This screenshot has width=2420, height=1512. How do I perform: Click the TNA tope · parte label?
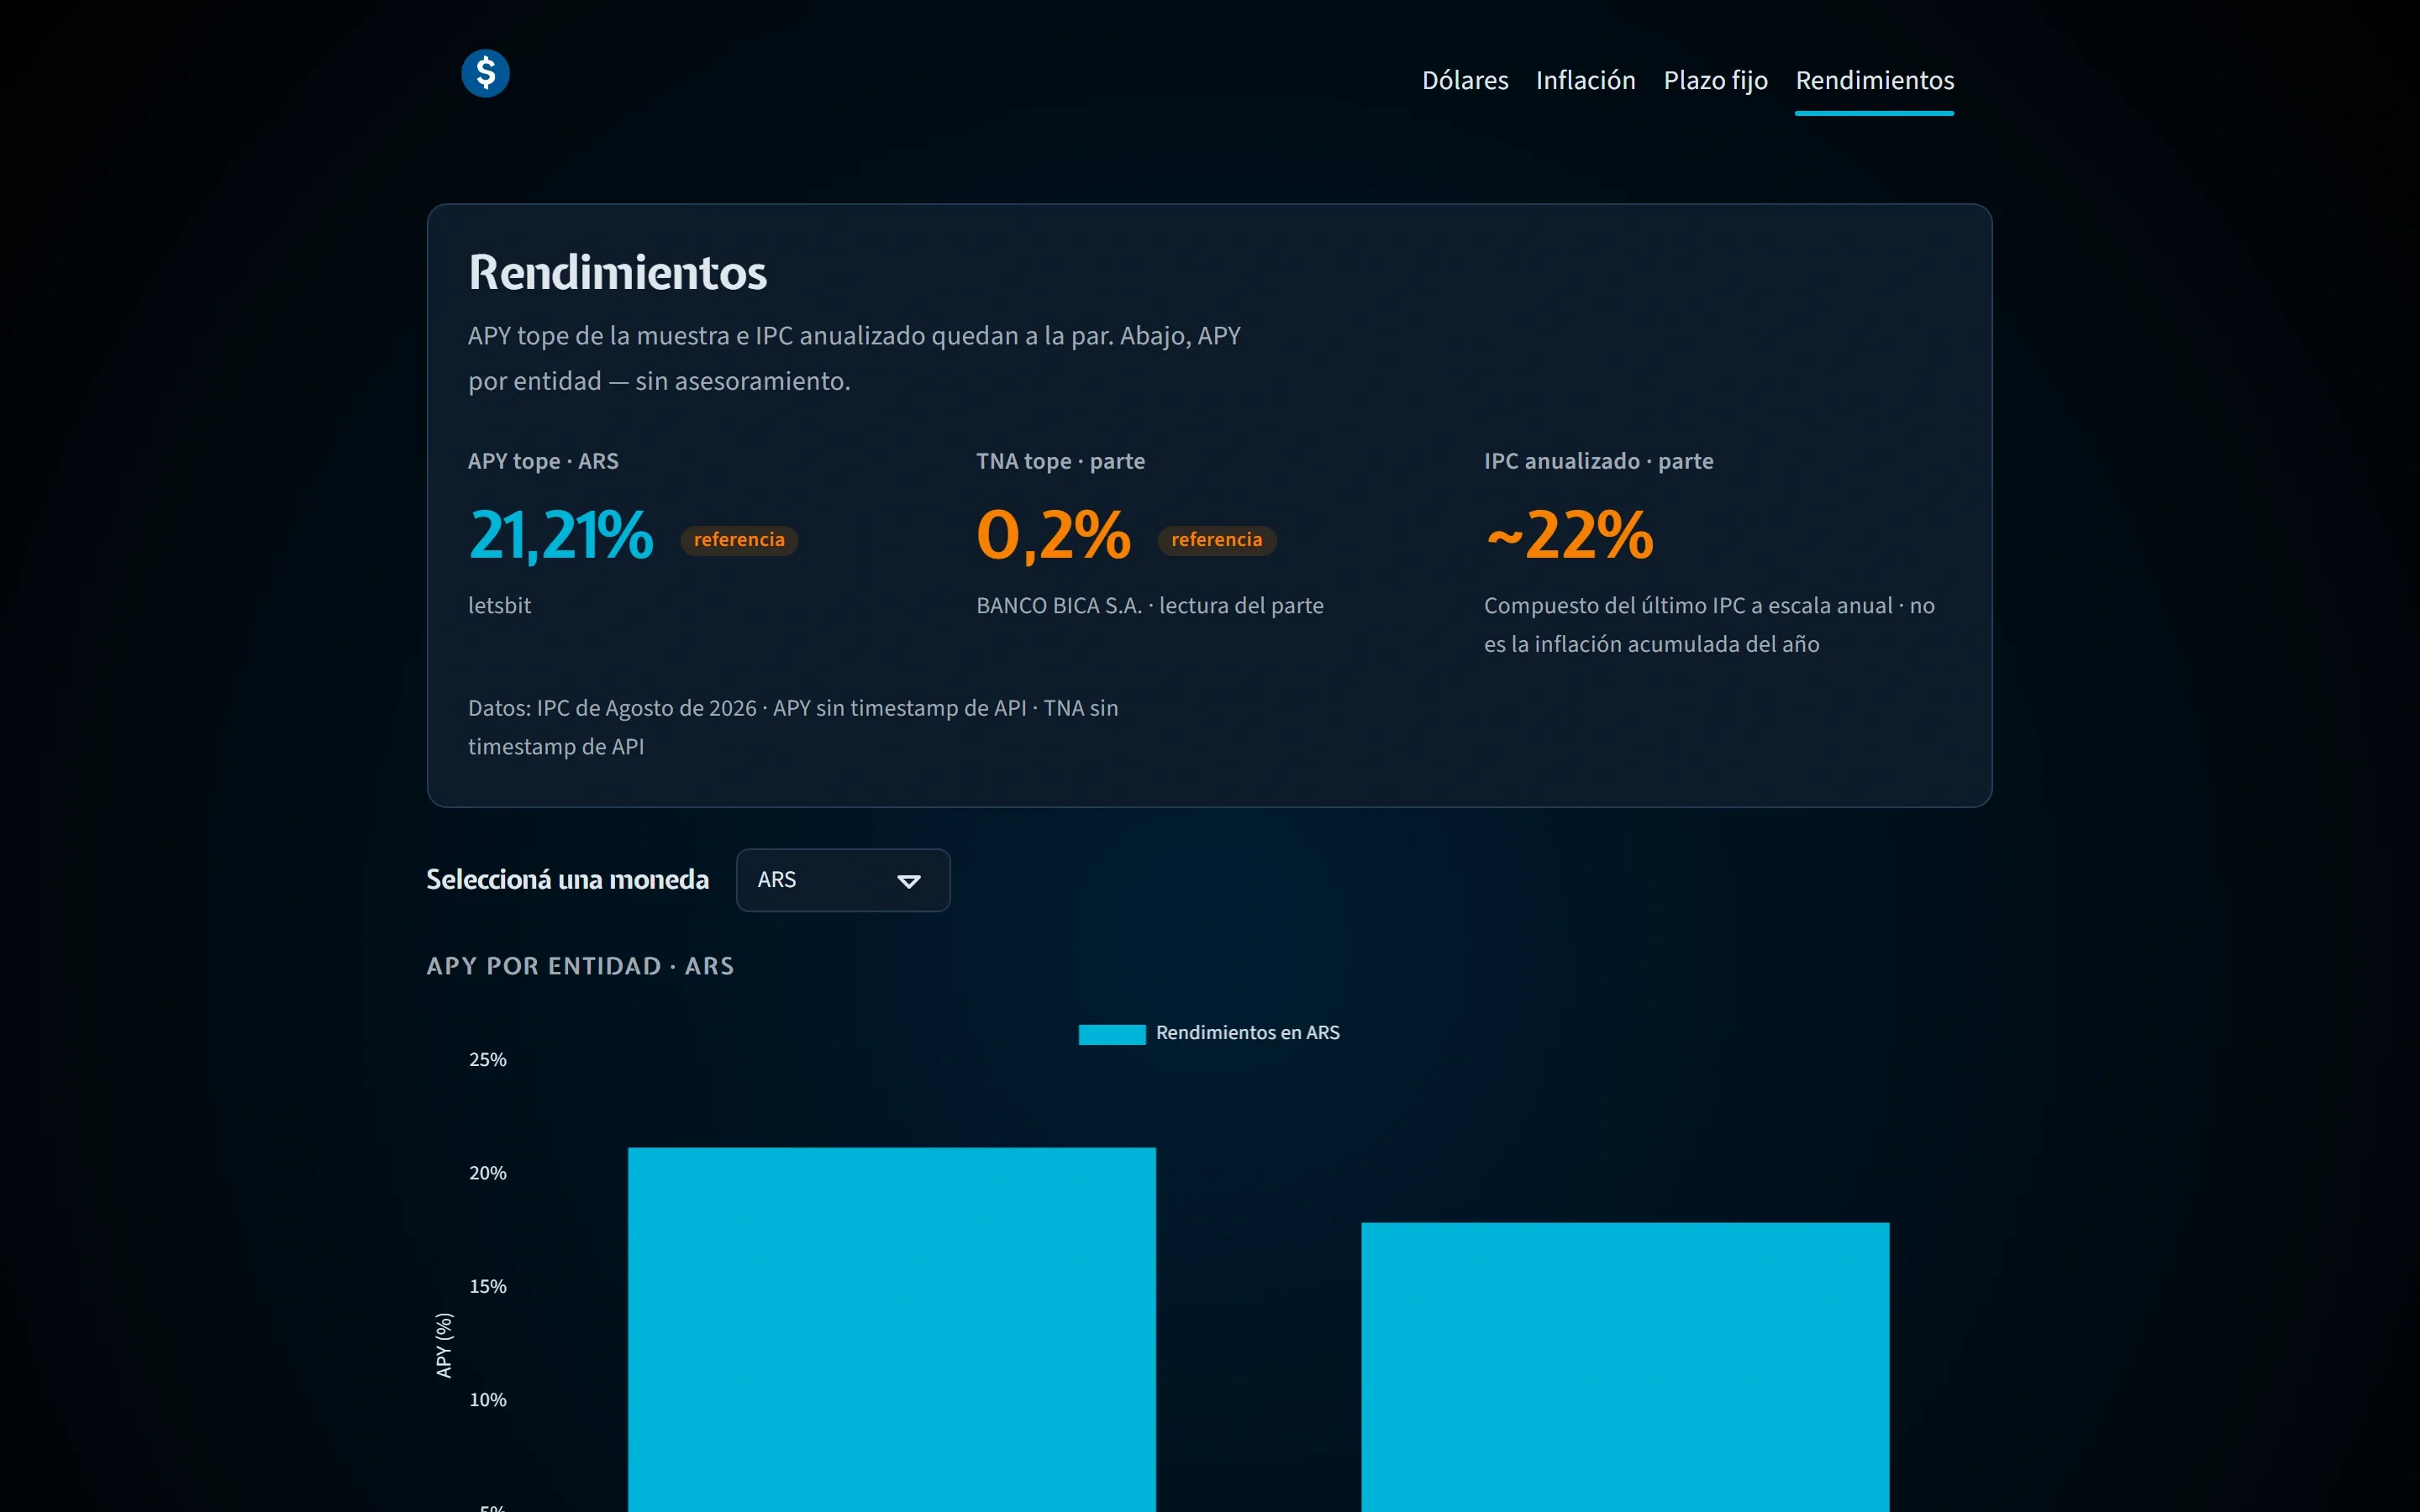point(1060,461)
